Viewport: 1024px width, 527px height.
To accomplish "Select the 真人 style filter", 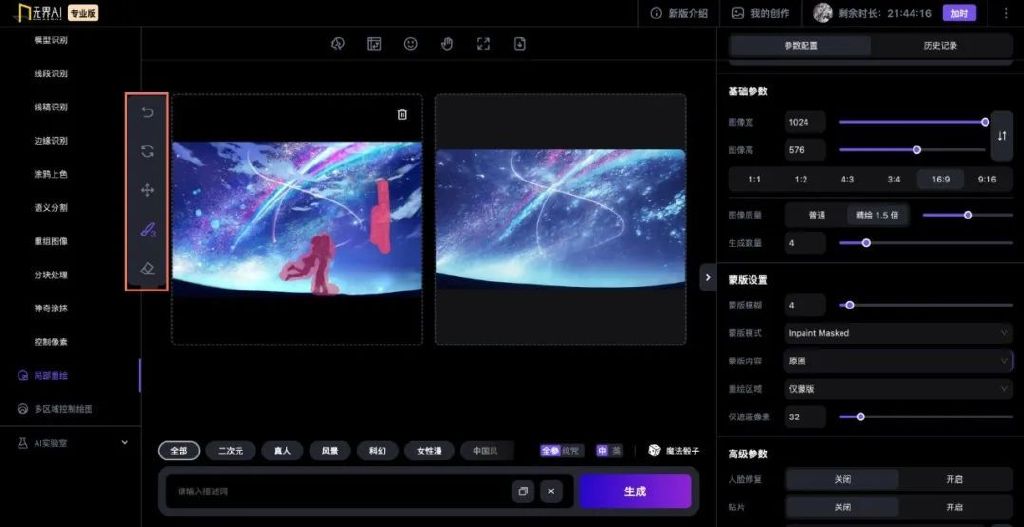I will point(282,451).
